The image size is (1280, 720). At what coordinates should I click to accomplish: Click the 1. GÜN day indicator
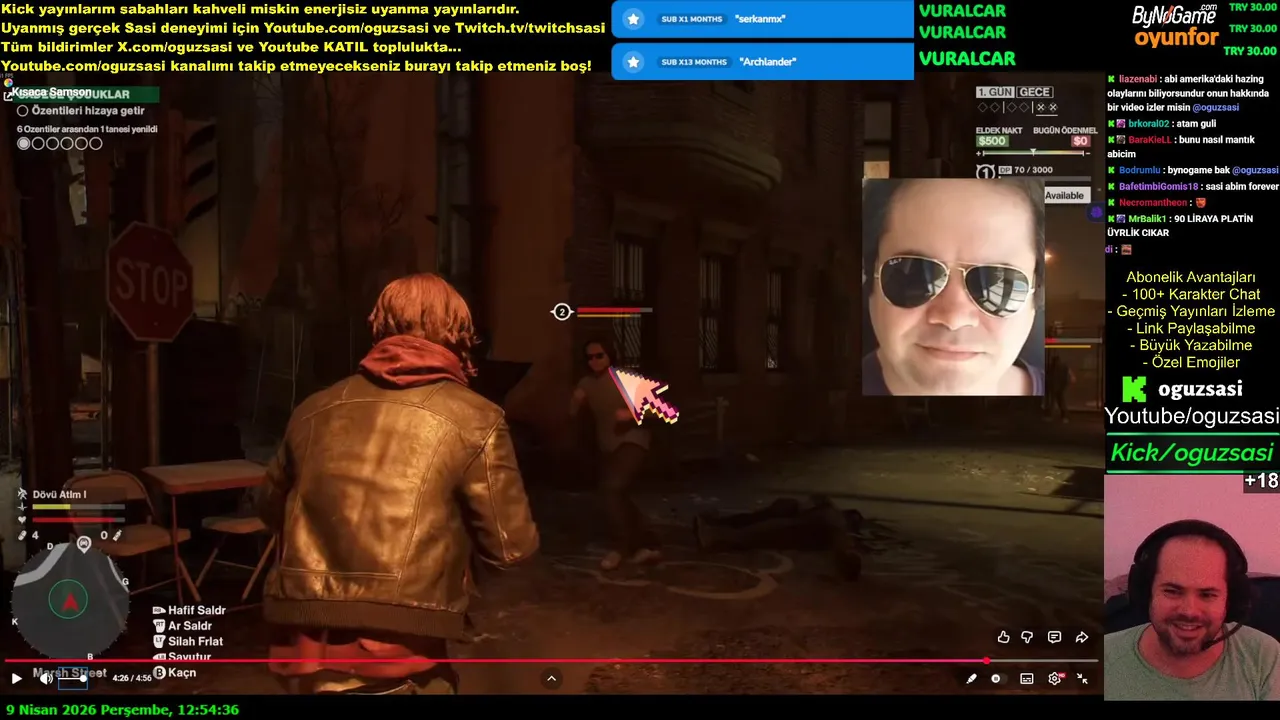pyautogui.click(x=995, y=92)
